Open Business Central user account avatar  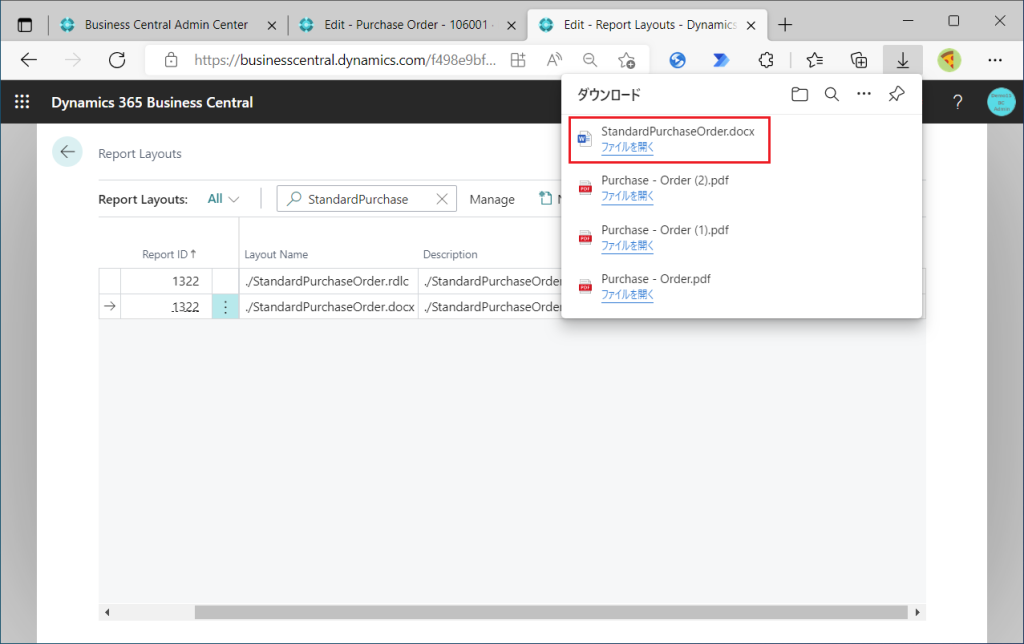tap(1001, 102)
